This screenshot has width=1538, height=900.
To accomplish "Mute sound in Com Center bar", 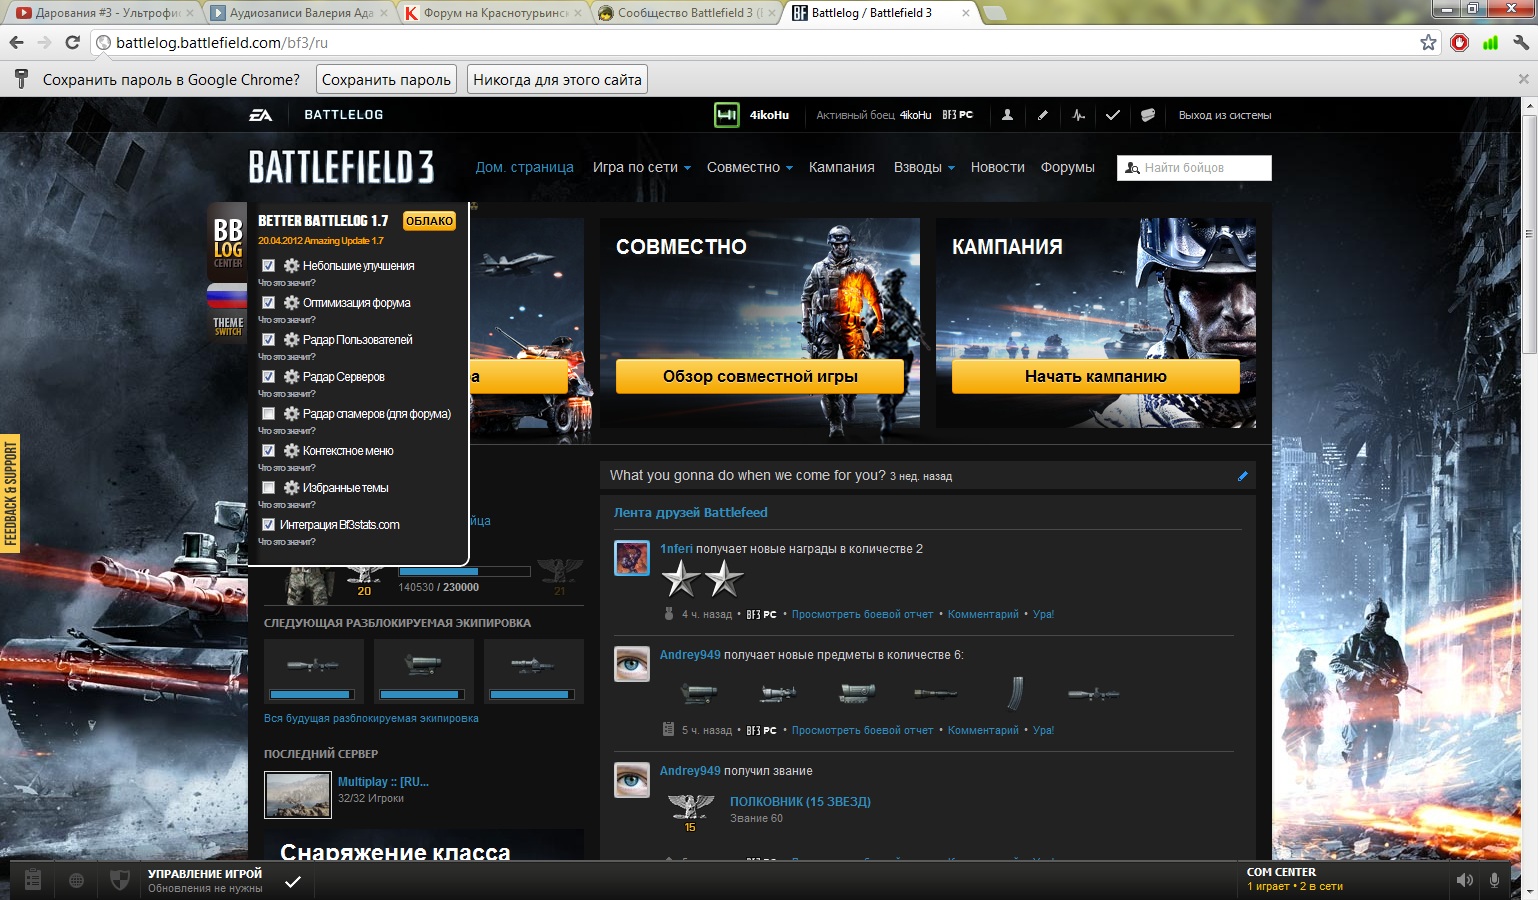I will point(1464,880).
